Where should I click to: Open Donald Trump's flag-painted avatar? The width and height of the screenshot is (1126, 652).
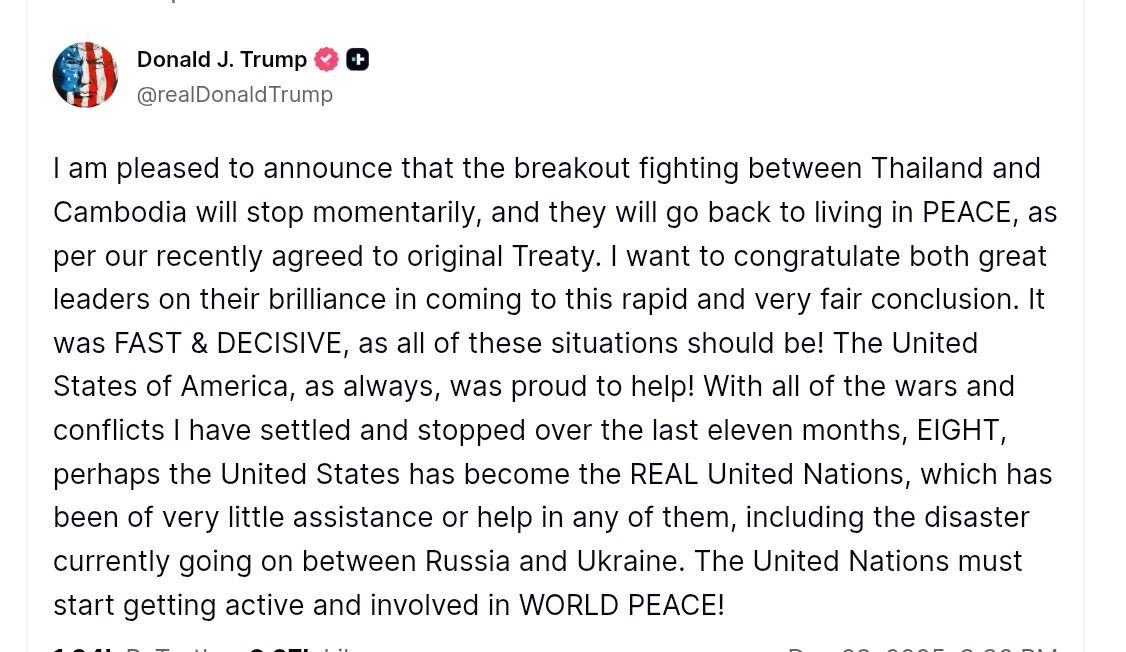click(x=85, y=74)
